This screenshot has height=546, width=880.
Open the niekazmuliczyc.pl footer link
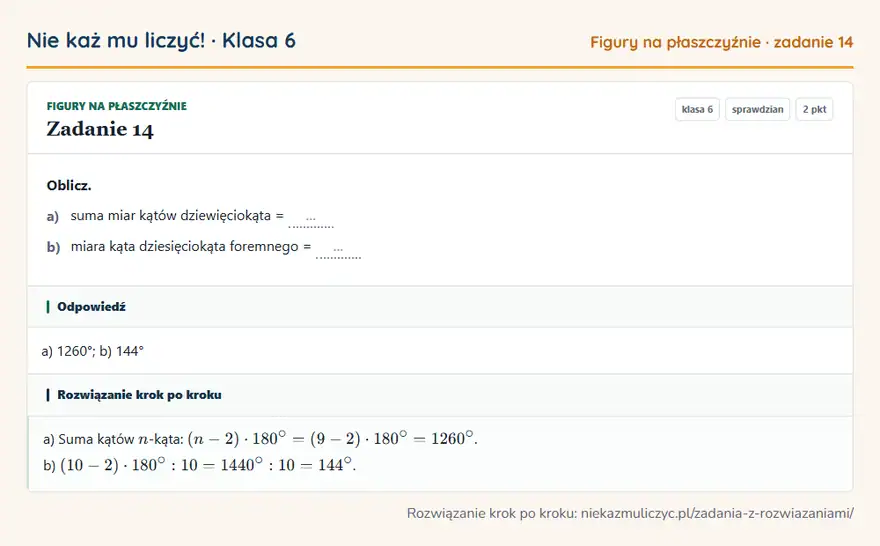coord(717,513)
